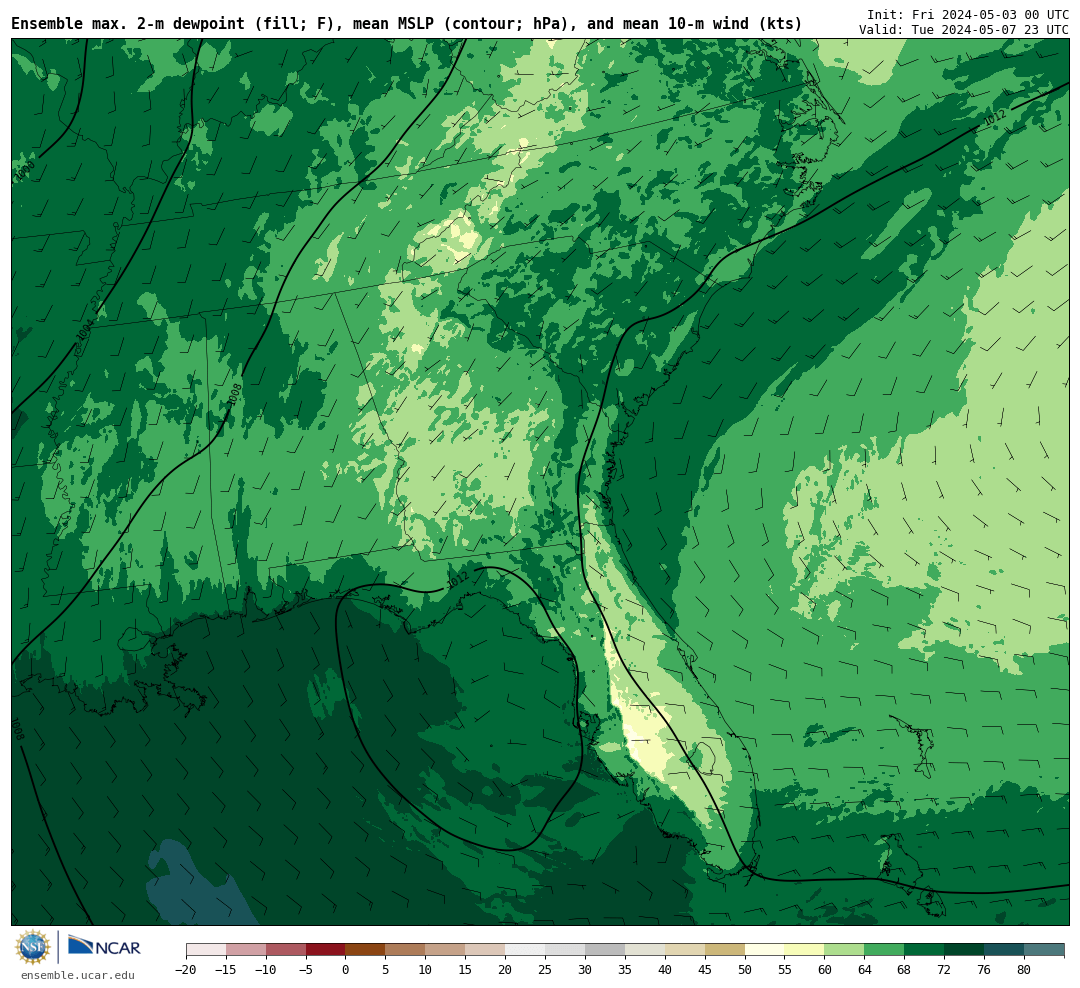Pick the 30 to 35 gray swatch

604,950
